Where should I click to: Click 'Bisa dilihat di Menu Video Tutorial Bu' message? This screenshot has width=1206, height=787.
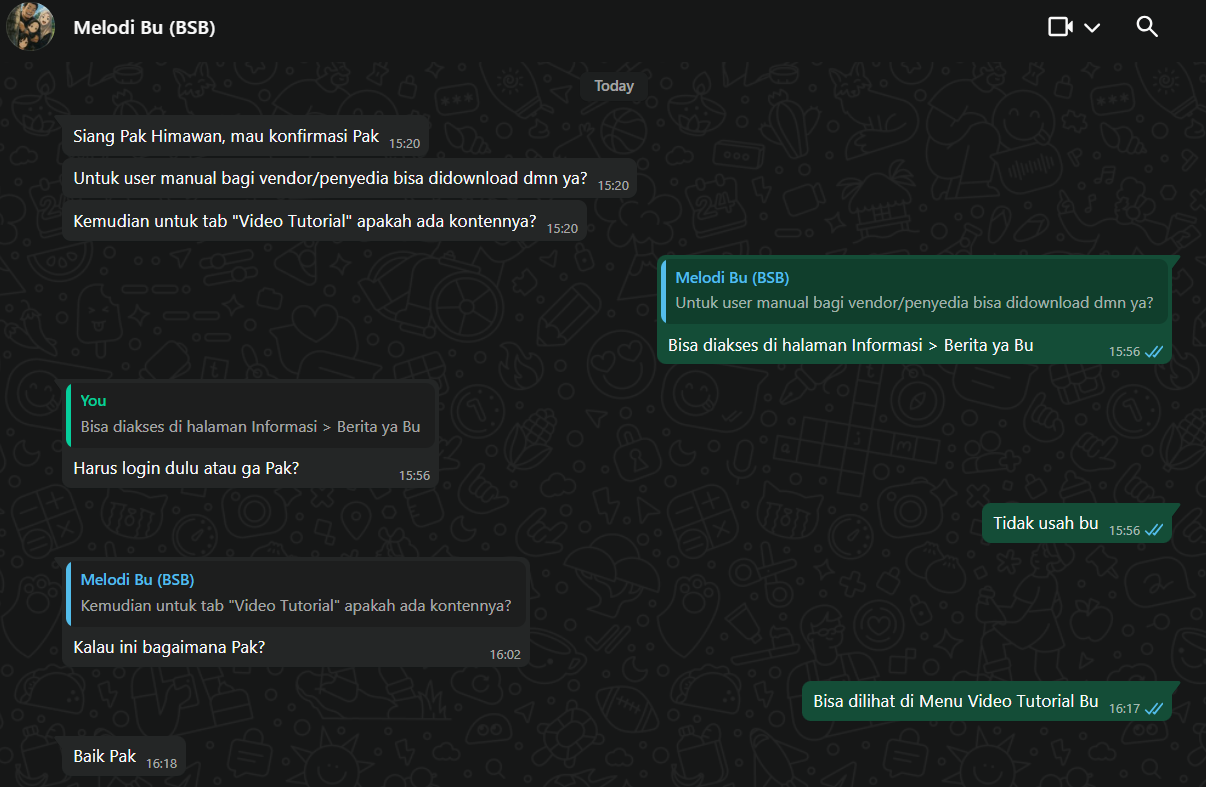pyautogui.click(x=955, y=701)
